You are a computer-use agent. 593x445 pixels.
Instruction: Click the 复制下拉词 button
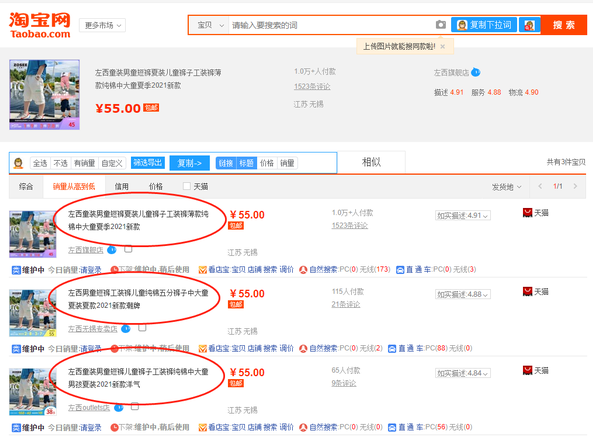484,25
